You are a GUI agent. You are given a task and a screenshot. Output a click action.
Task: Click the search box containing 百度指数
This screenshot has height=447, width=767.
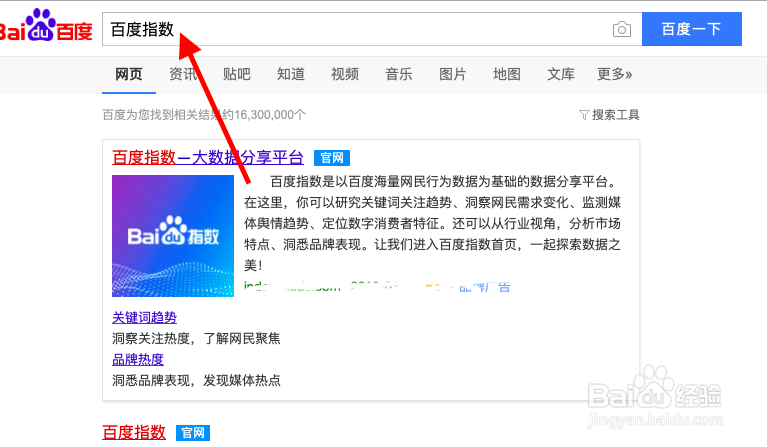point(372,29)
